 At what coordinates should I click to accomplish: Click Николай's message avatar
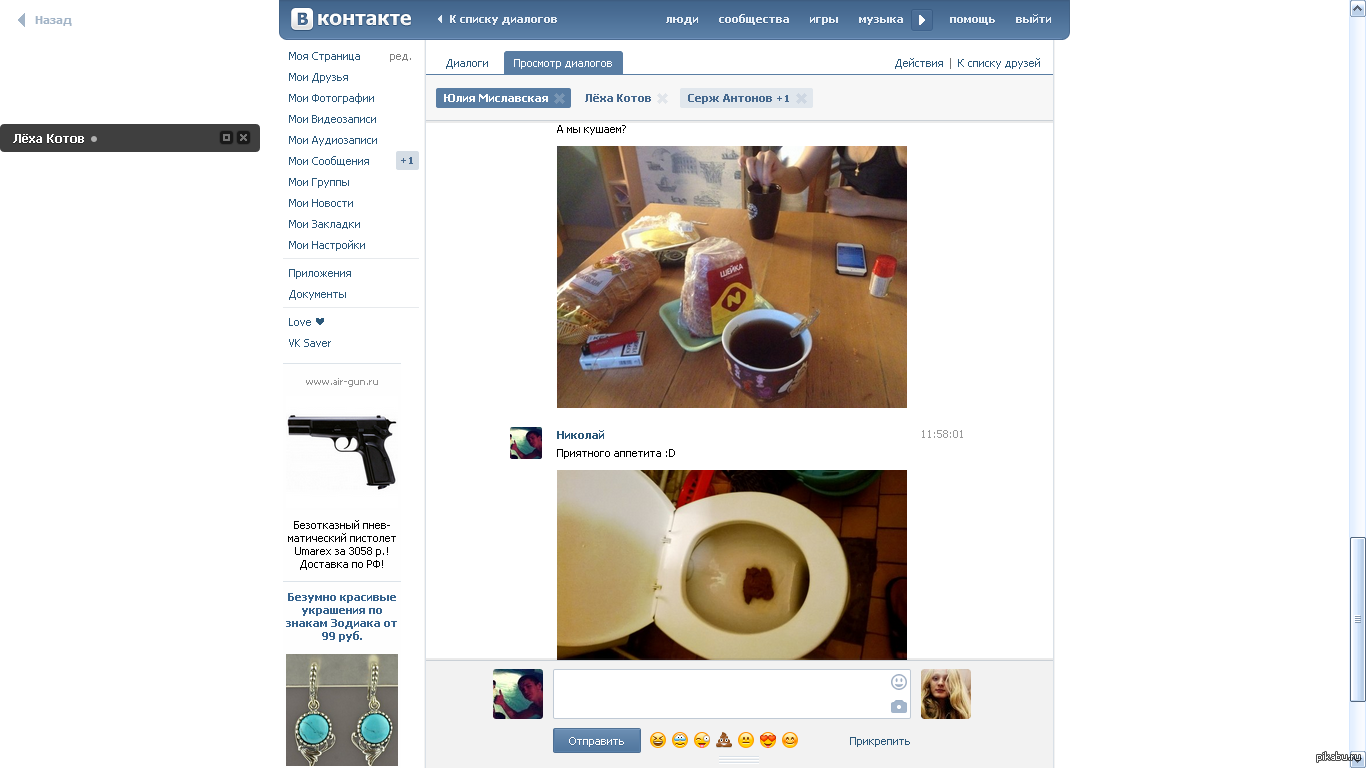[526, 443]
